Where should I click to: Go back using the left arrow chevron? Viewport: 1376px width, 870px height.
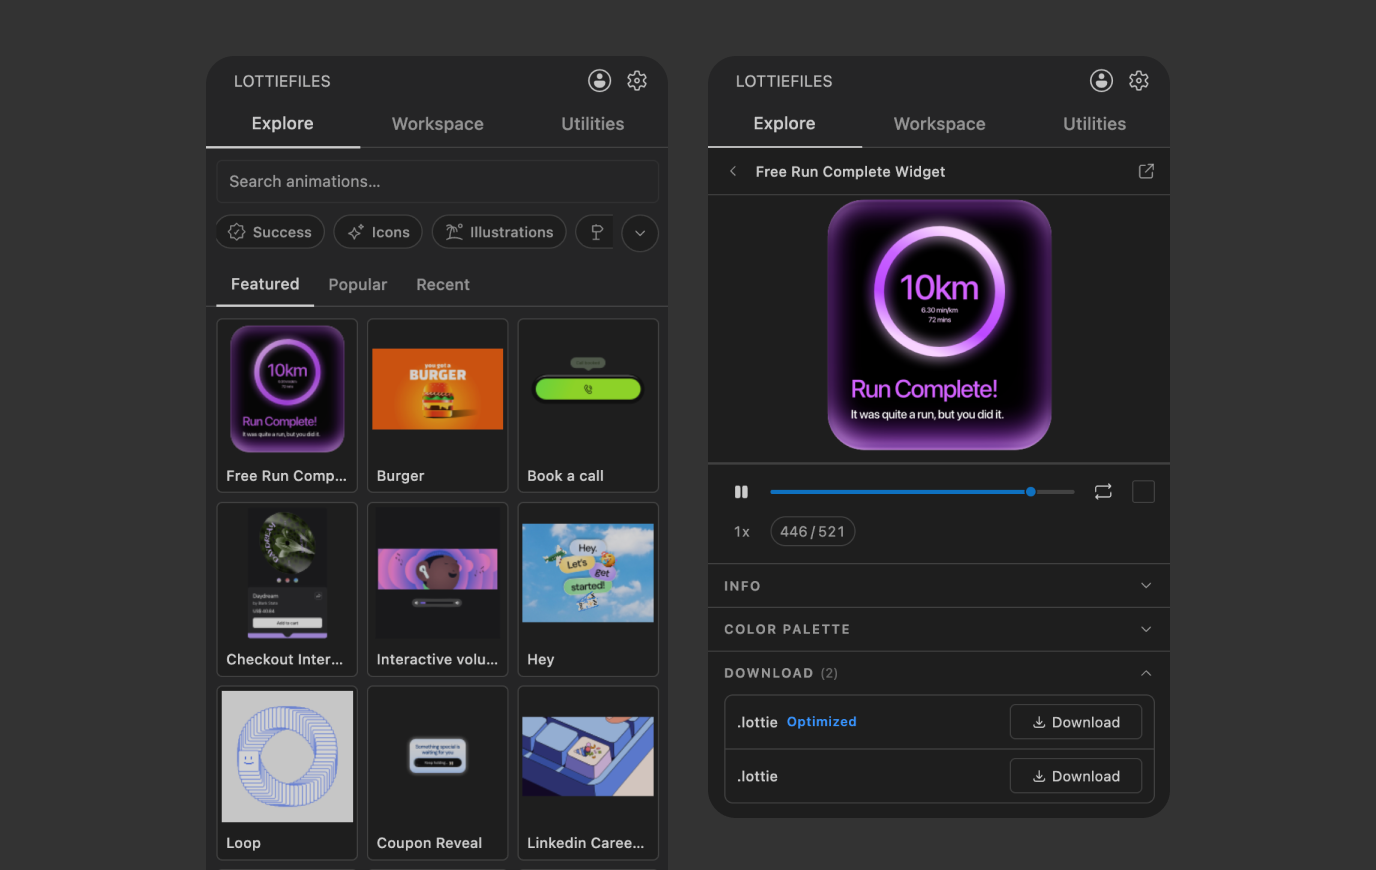733,171
